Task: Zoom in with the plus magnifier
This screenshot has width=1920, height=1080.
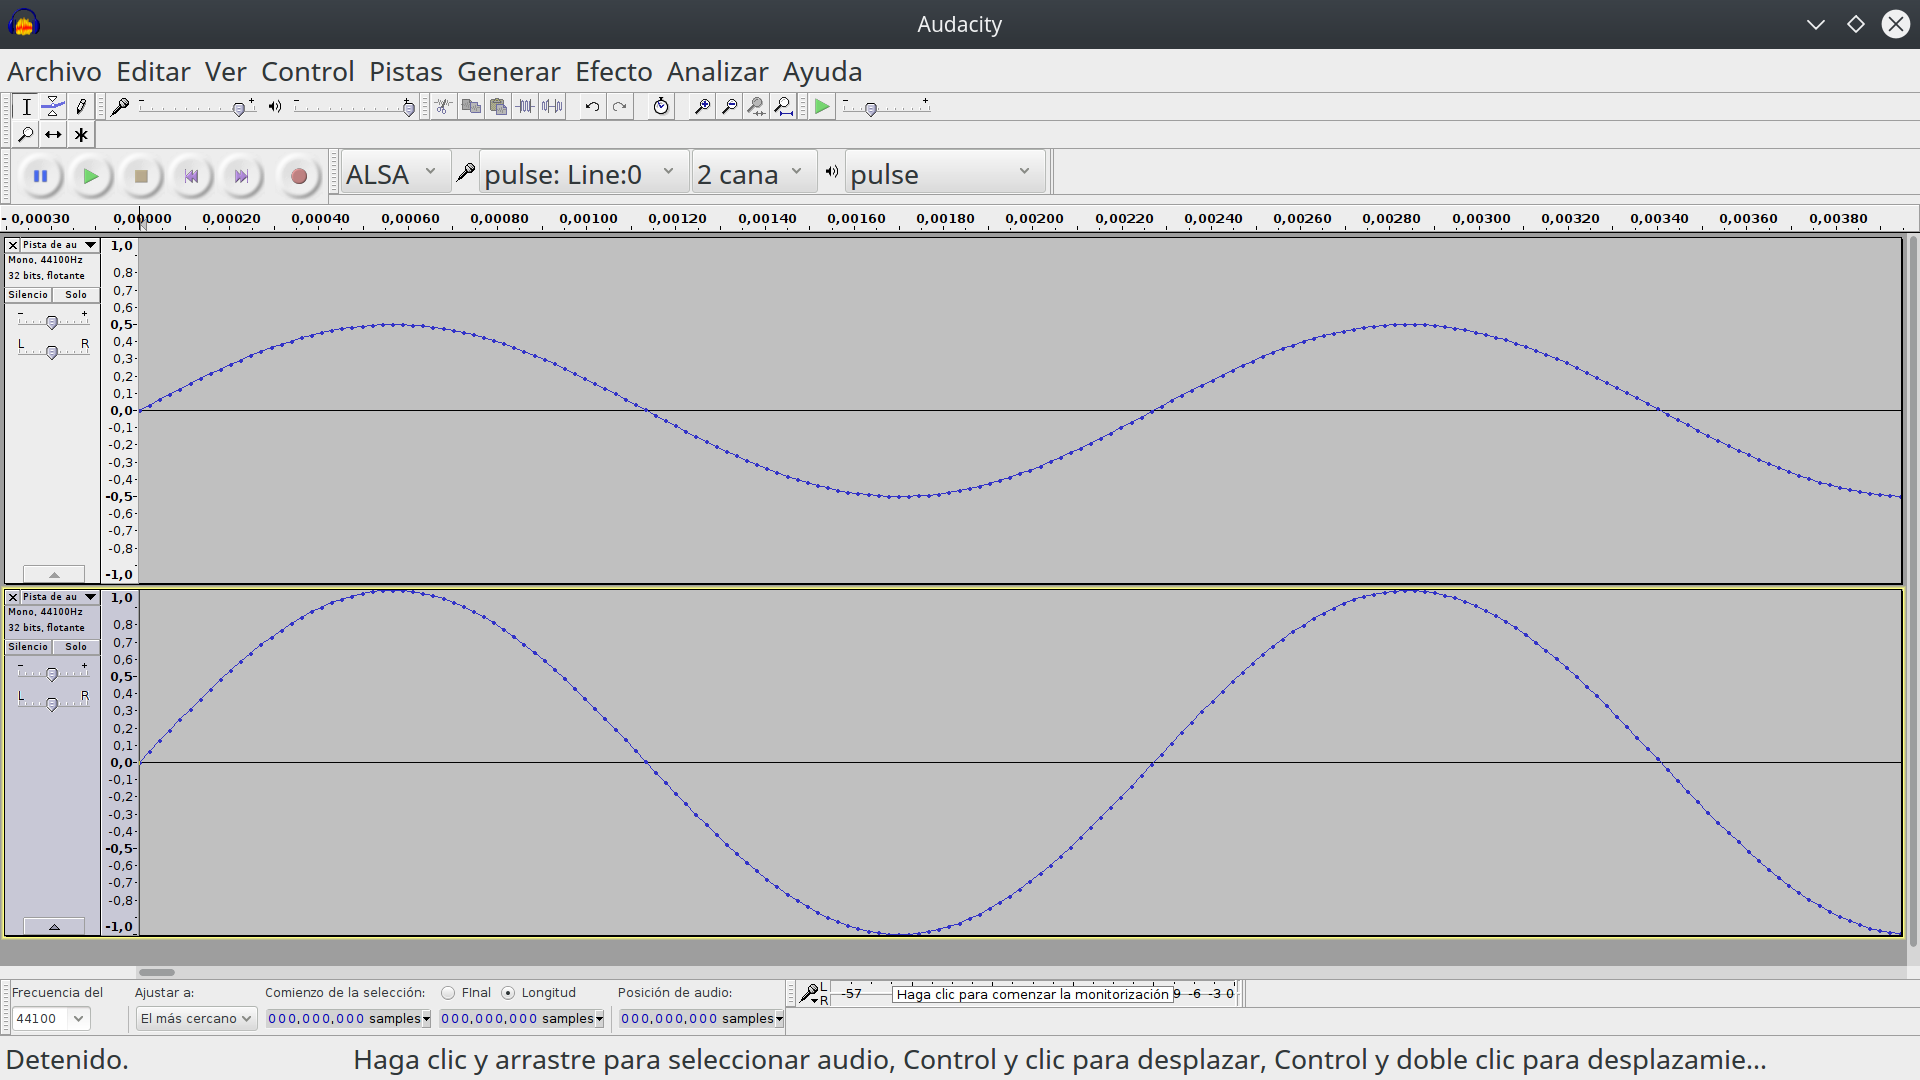Action: 703,107
